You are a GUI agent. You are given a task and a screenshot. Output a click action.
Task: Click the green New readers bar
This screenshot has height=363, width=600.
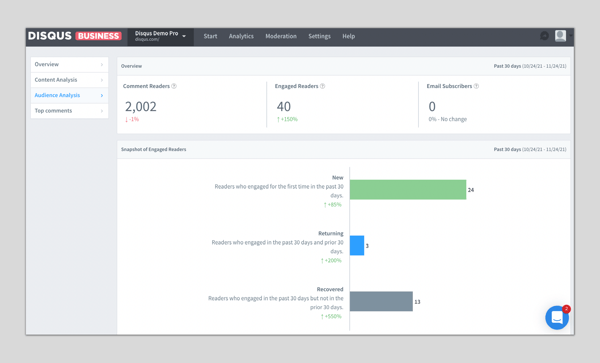point(408,190)
